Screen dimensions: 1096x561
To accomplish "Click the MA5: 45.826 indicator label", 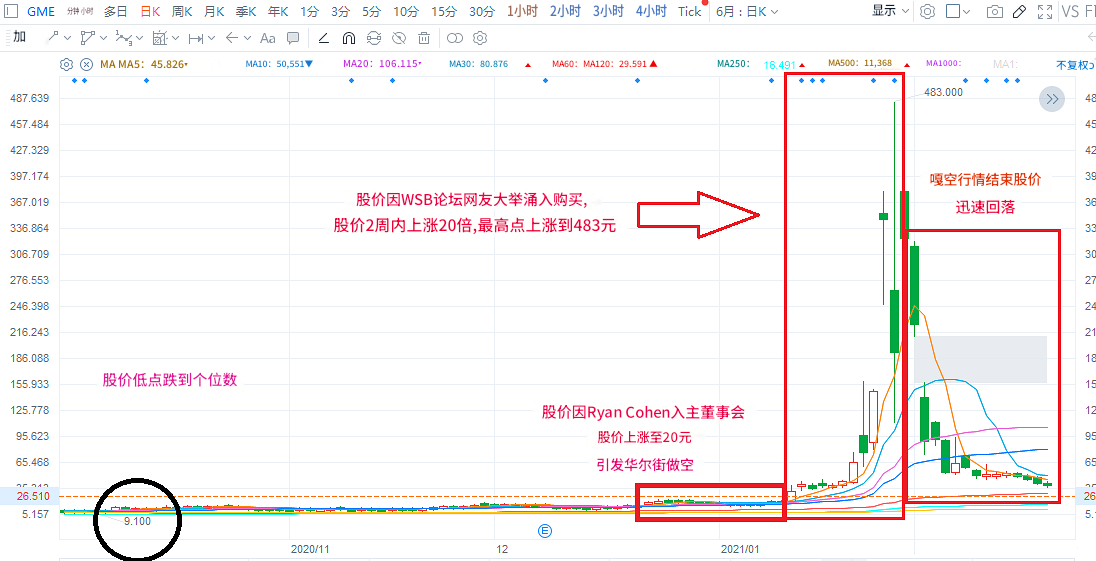I will (144, 64).
